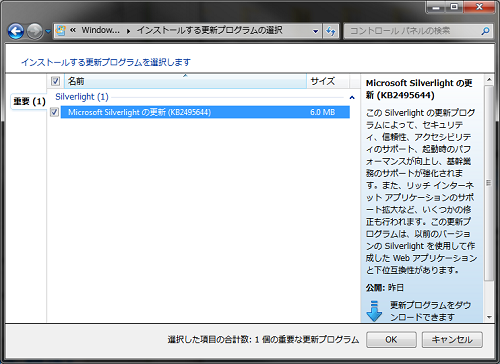Click the details pane title 'Microsoft Silverlight の更新'
This screenshot has width=500, height=364.
[419, 89]
